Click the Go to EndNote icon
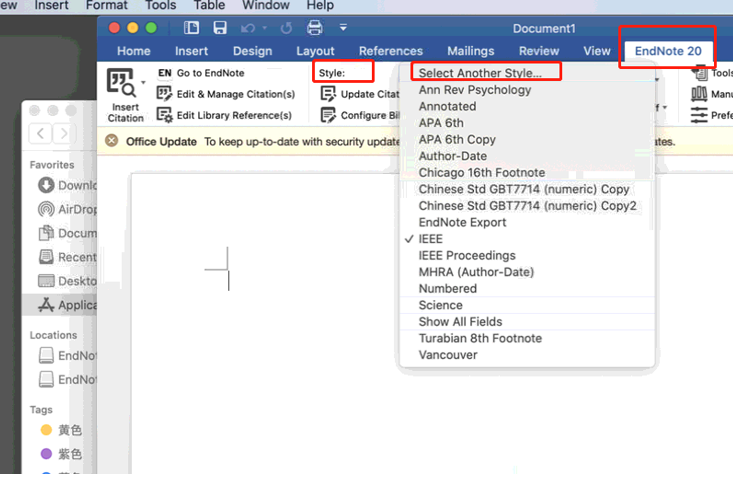 coord(165,73)
